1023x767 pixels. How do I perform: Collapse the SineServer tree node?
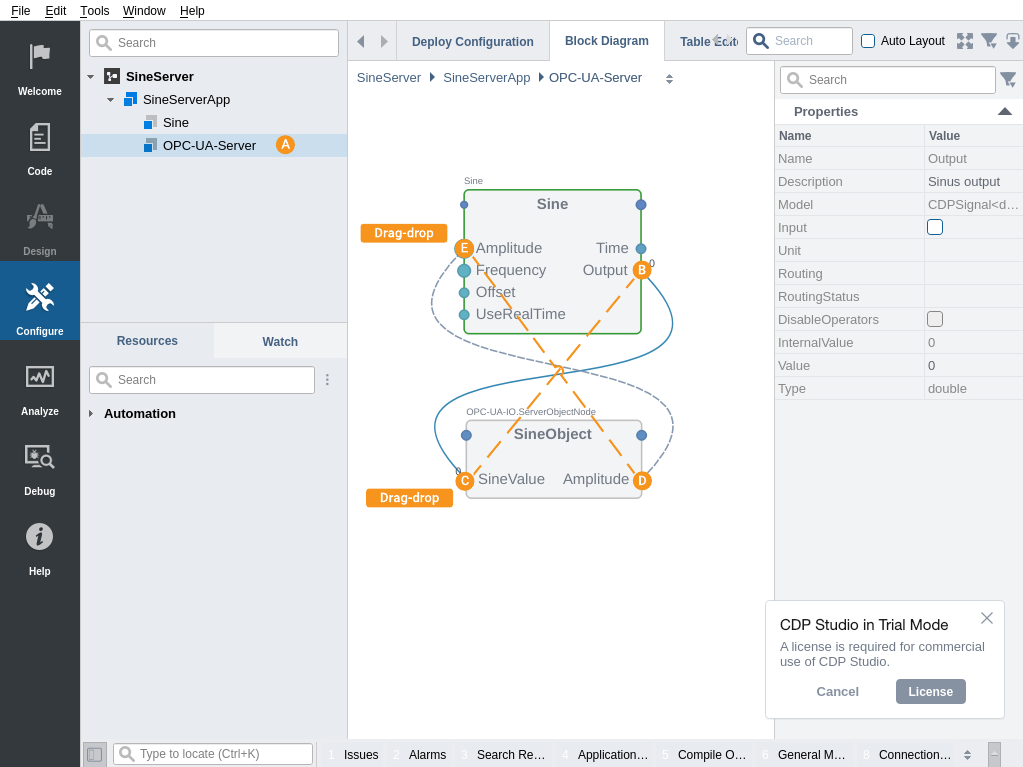[90, 77]
